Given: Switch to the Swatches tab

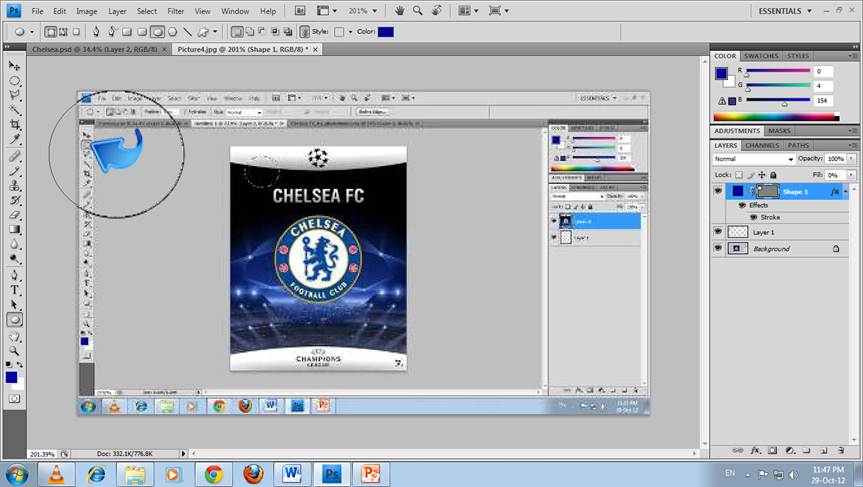Looking at the screenshot, I should click(761, 56).
